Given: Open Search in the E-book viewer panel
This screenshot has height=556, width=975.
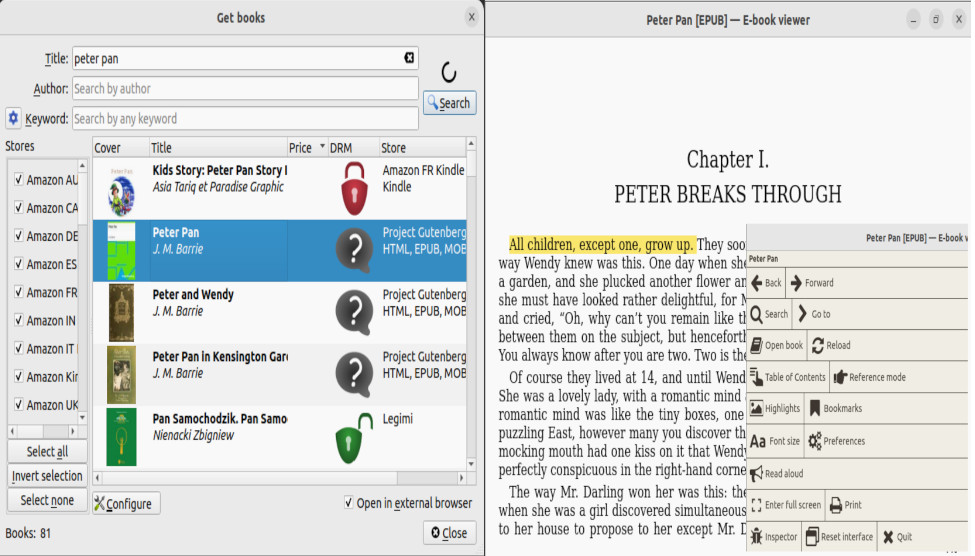Looking at the screenshot, I should (x=769, y=314).
